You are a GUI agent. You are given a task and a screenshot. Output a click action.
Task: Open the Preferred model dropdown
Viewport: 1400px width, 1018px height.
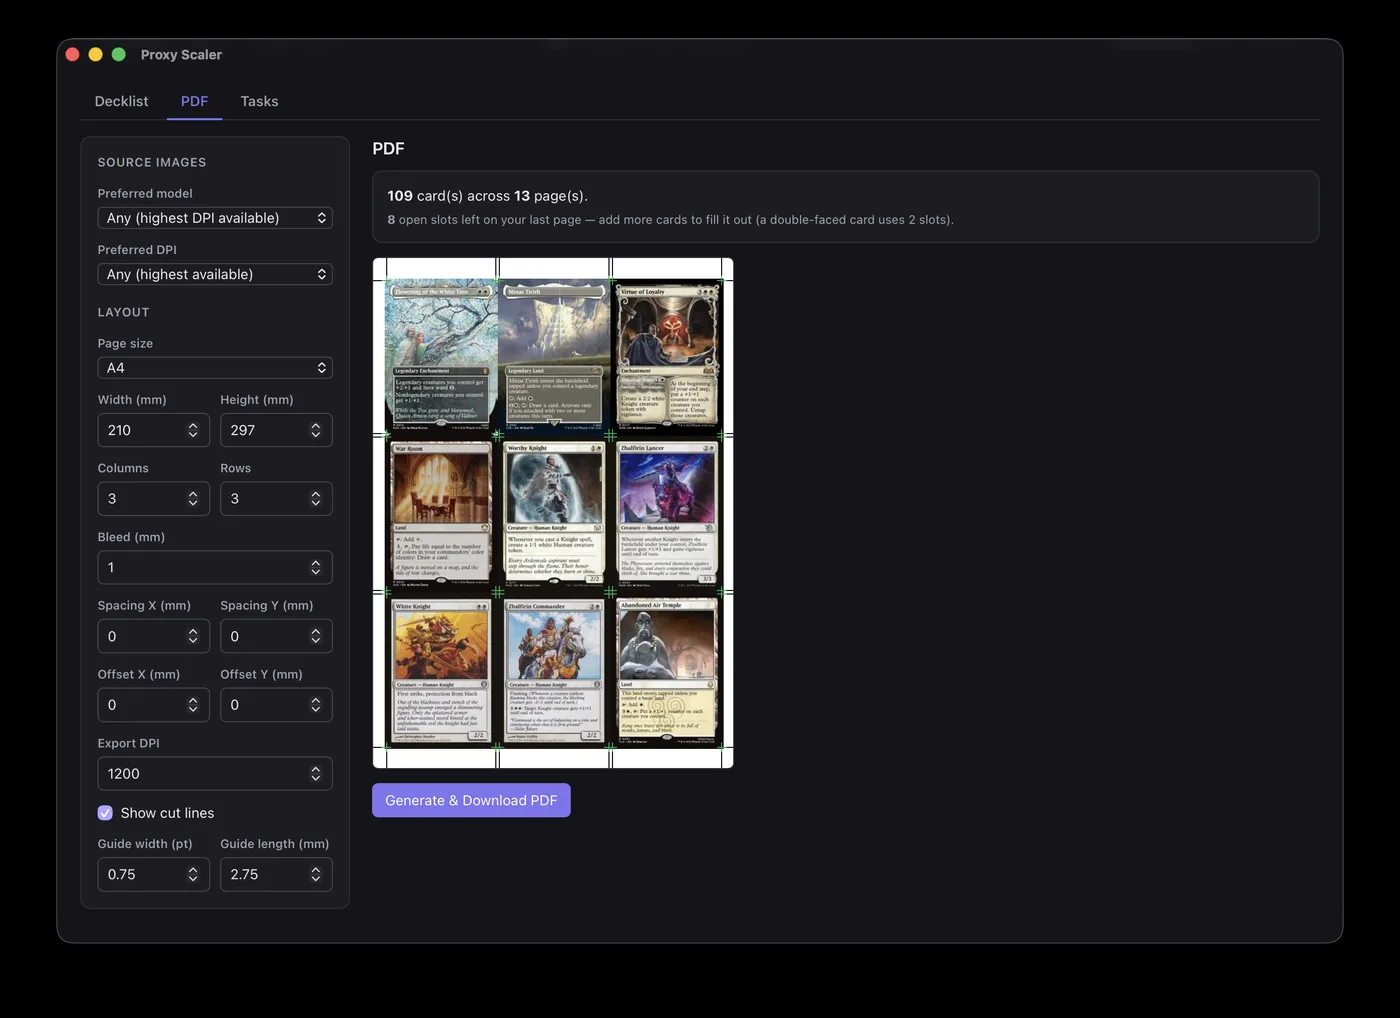click(215, 218)
